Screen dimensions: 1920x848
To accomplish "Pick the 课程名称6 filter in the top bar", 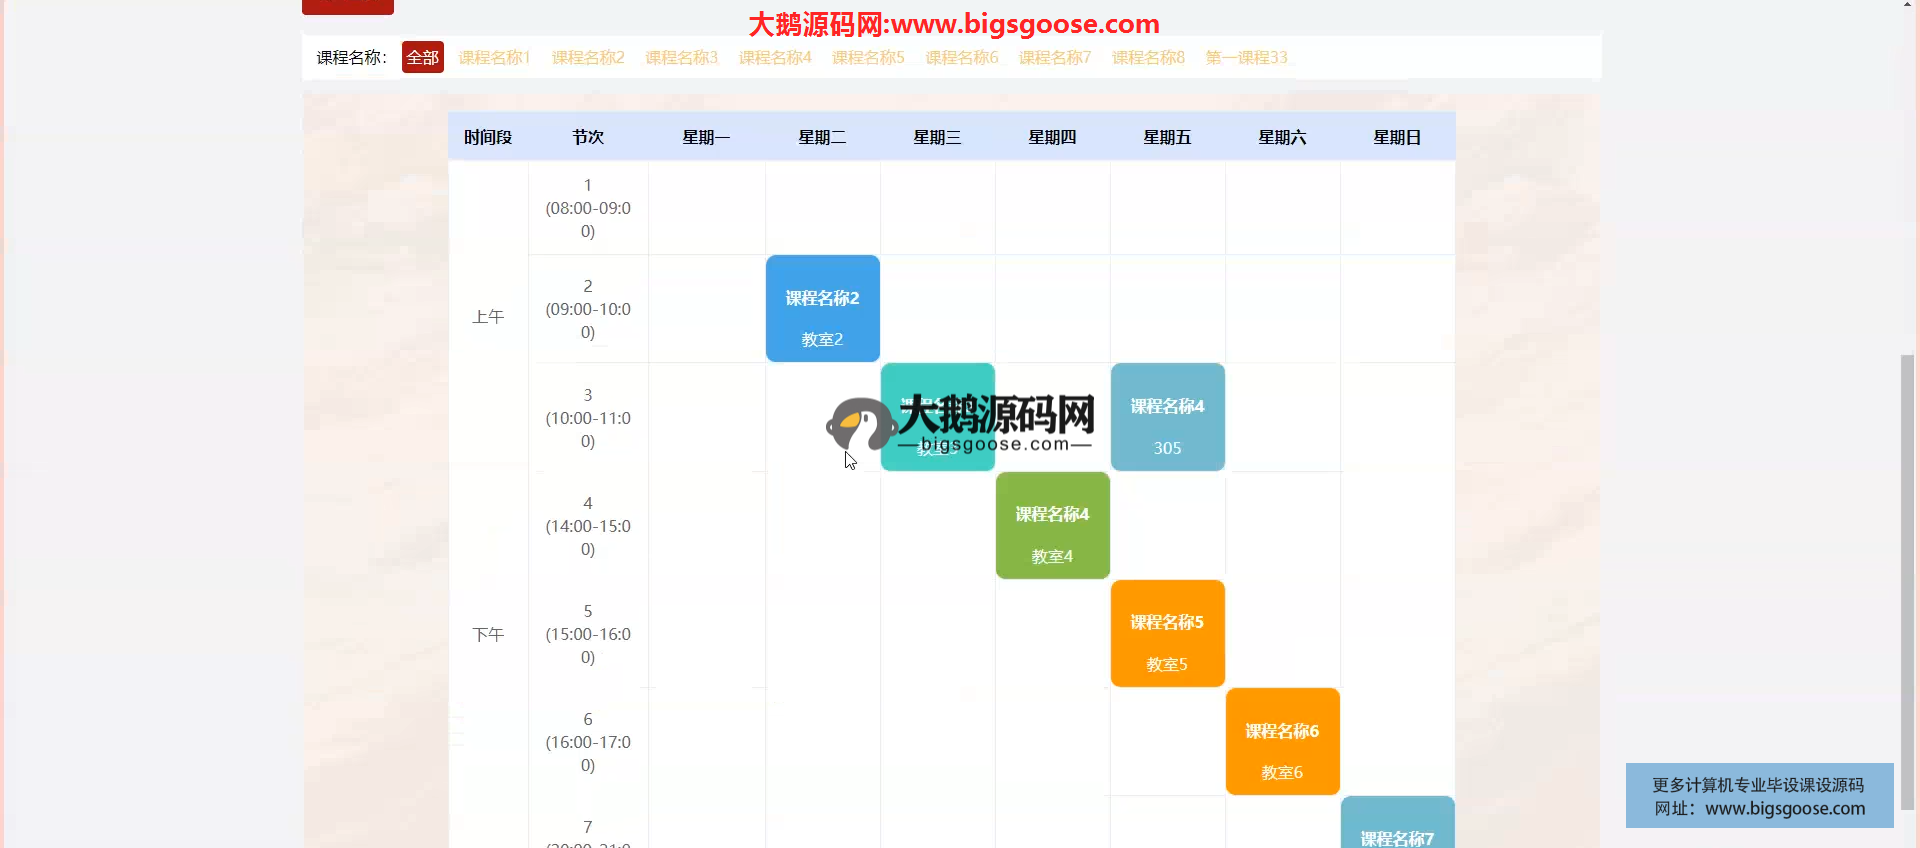I will [x=961, y=58].
